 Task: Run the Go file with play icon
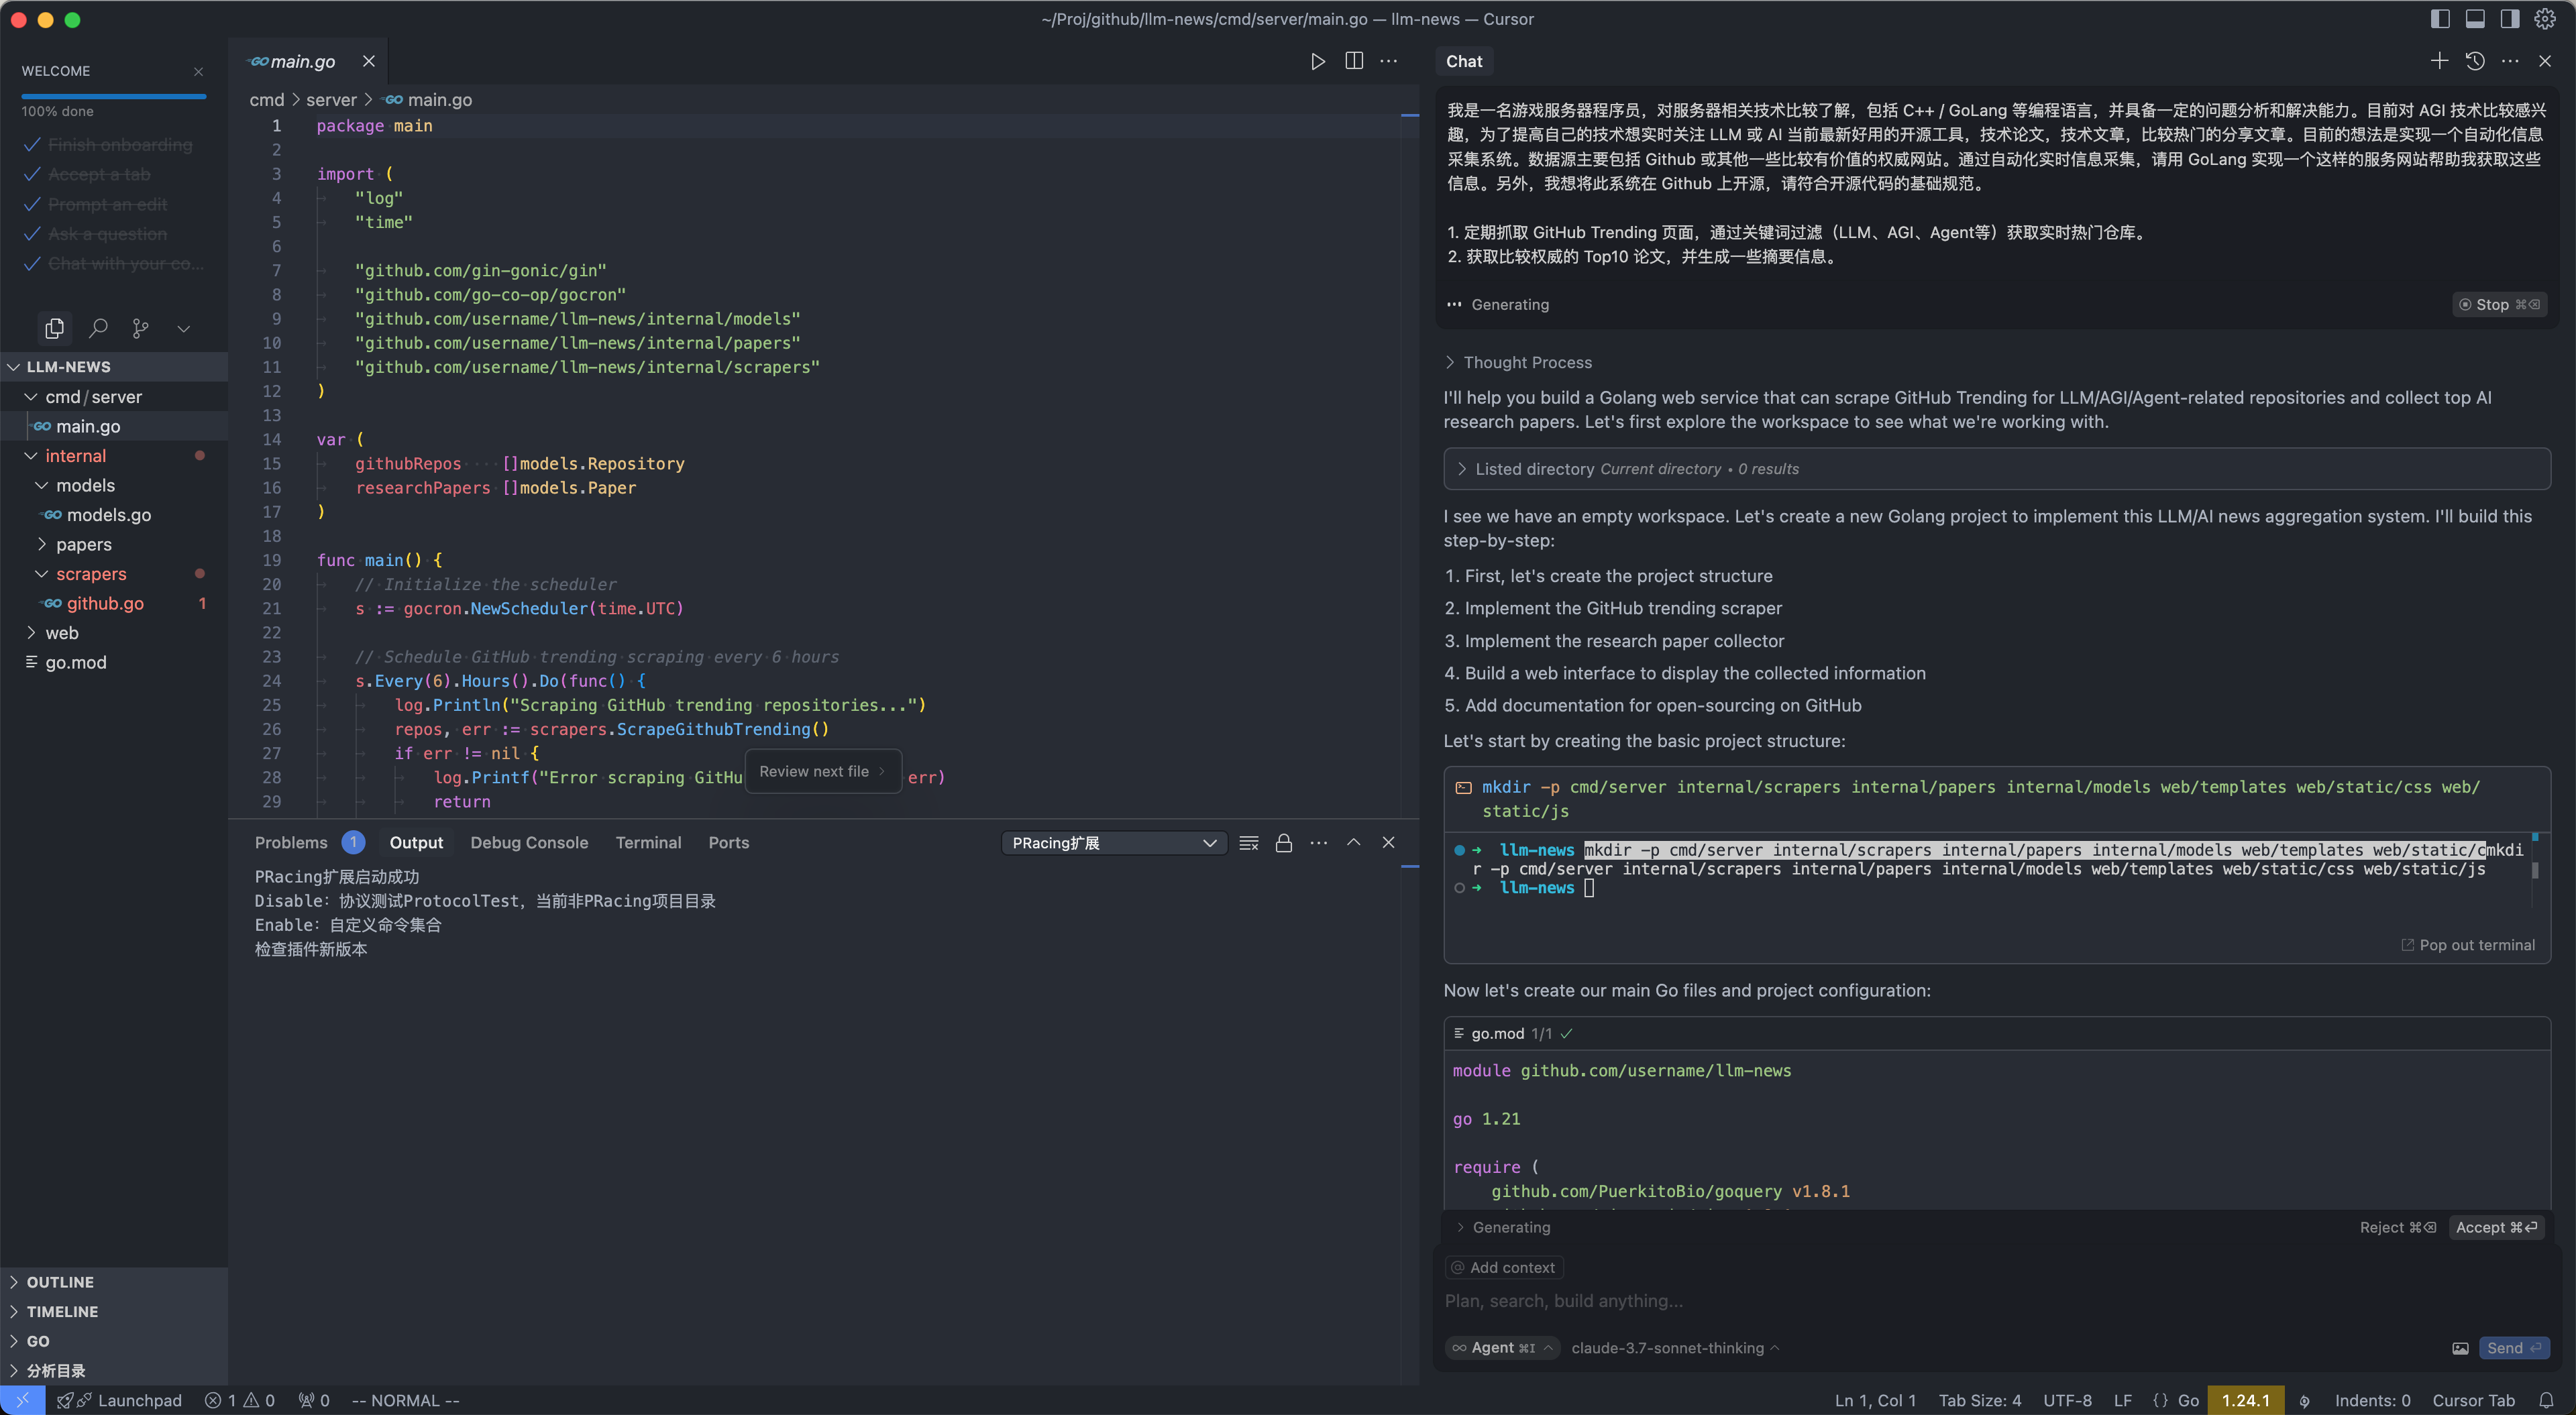pos(1317,61)
